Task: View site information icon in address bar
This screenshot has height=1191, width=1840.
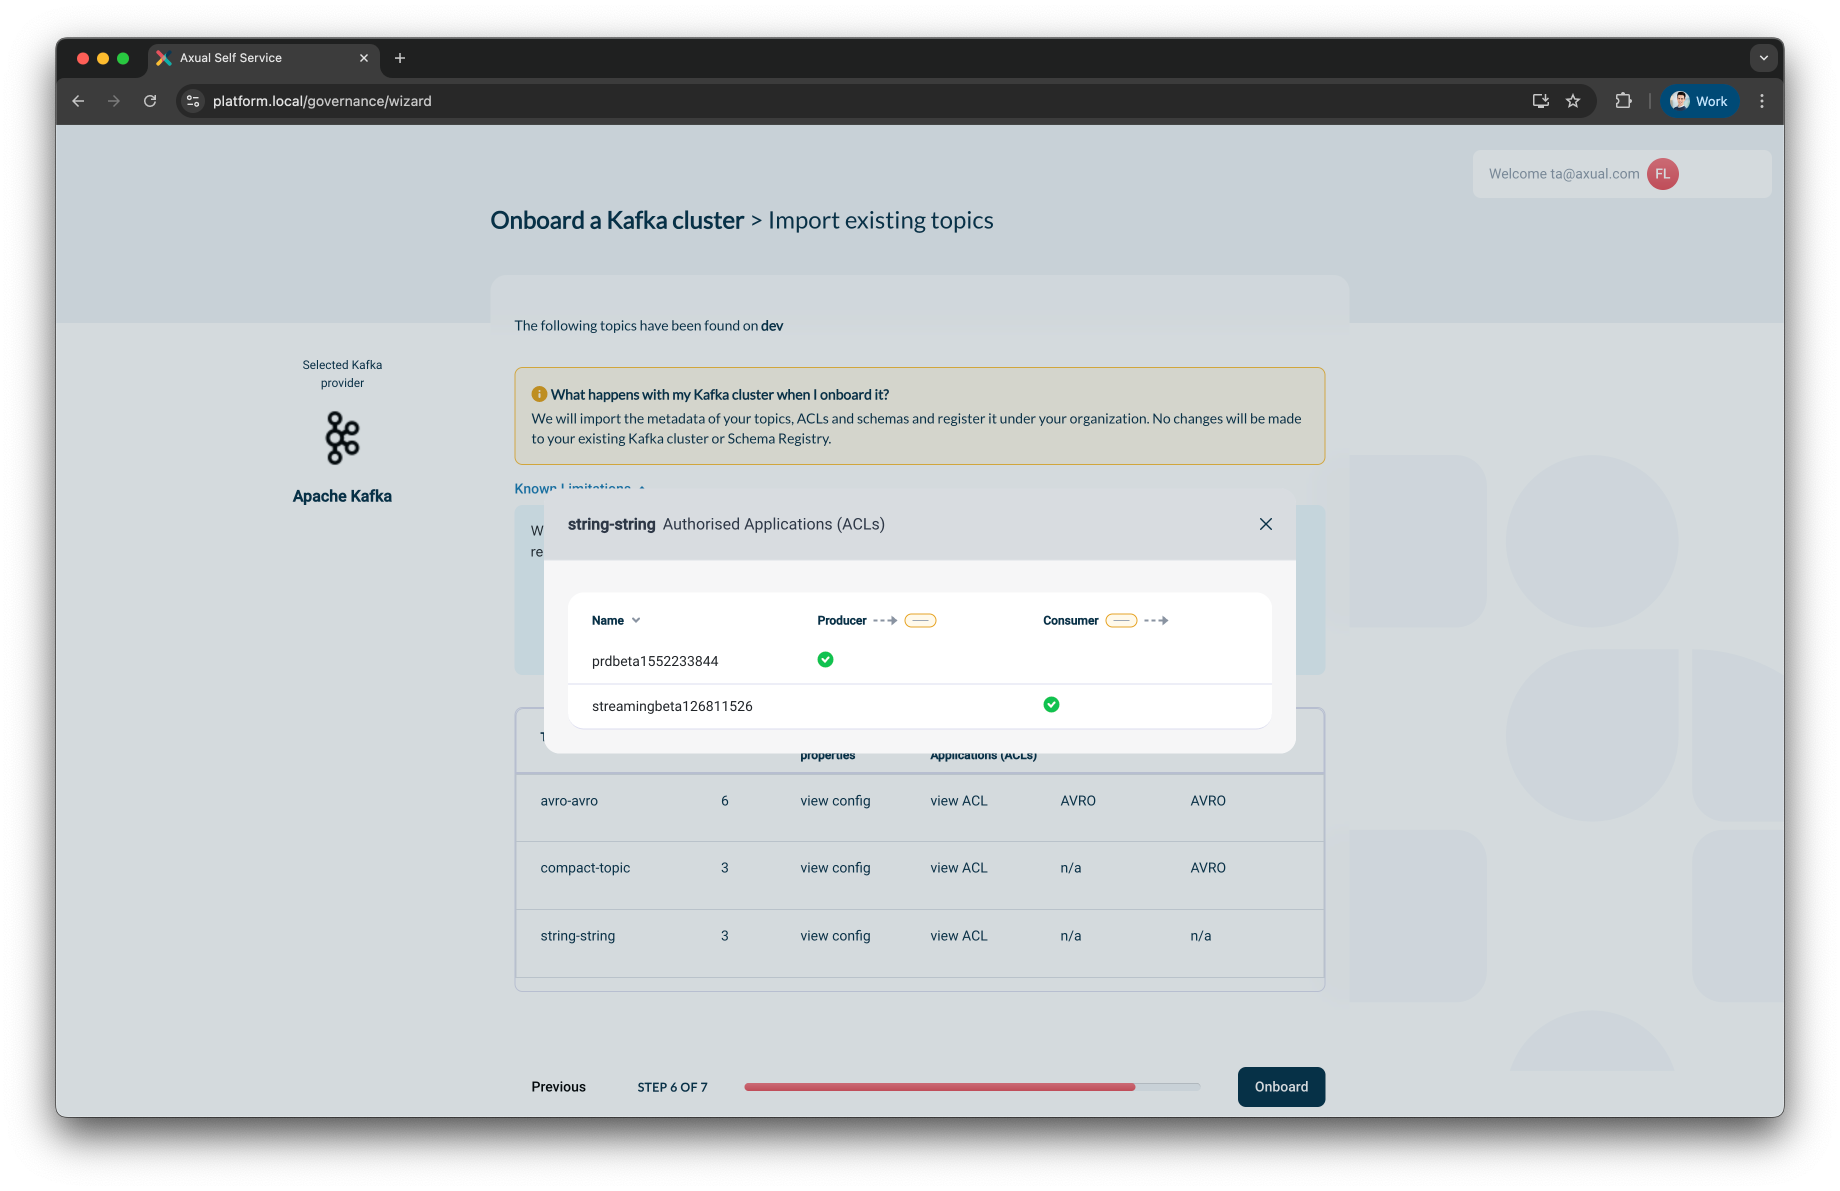Action: coord(193,101)
